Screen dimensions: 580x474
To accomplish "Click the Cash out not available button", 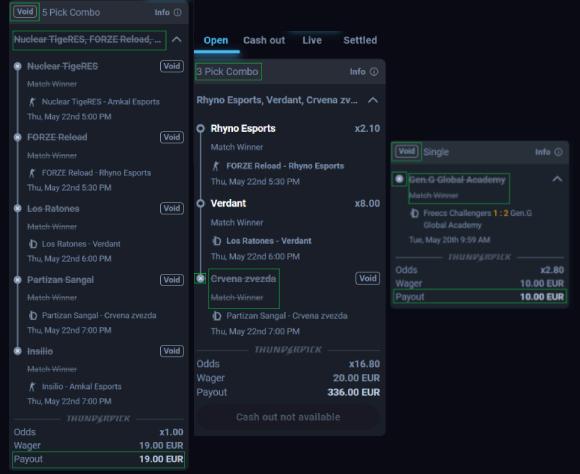I will tap(288, 417).
